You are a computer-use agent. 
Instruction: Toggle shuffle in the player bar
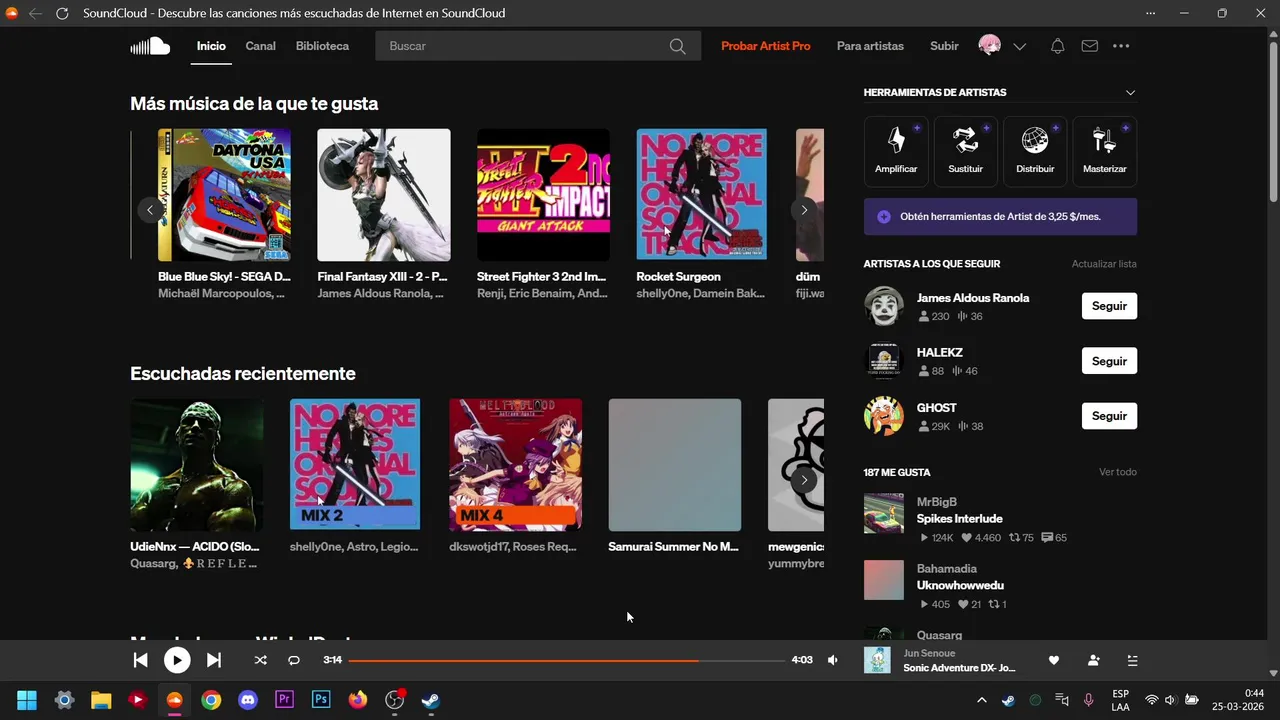[x=261, y=660]
